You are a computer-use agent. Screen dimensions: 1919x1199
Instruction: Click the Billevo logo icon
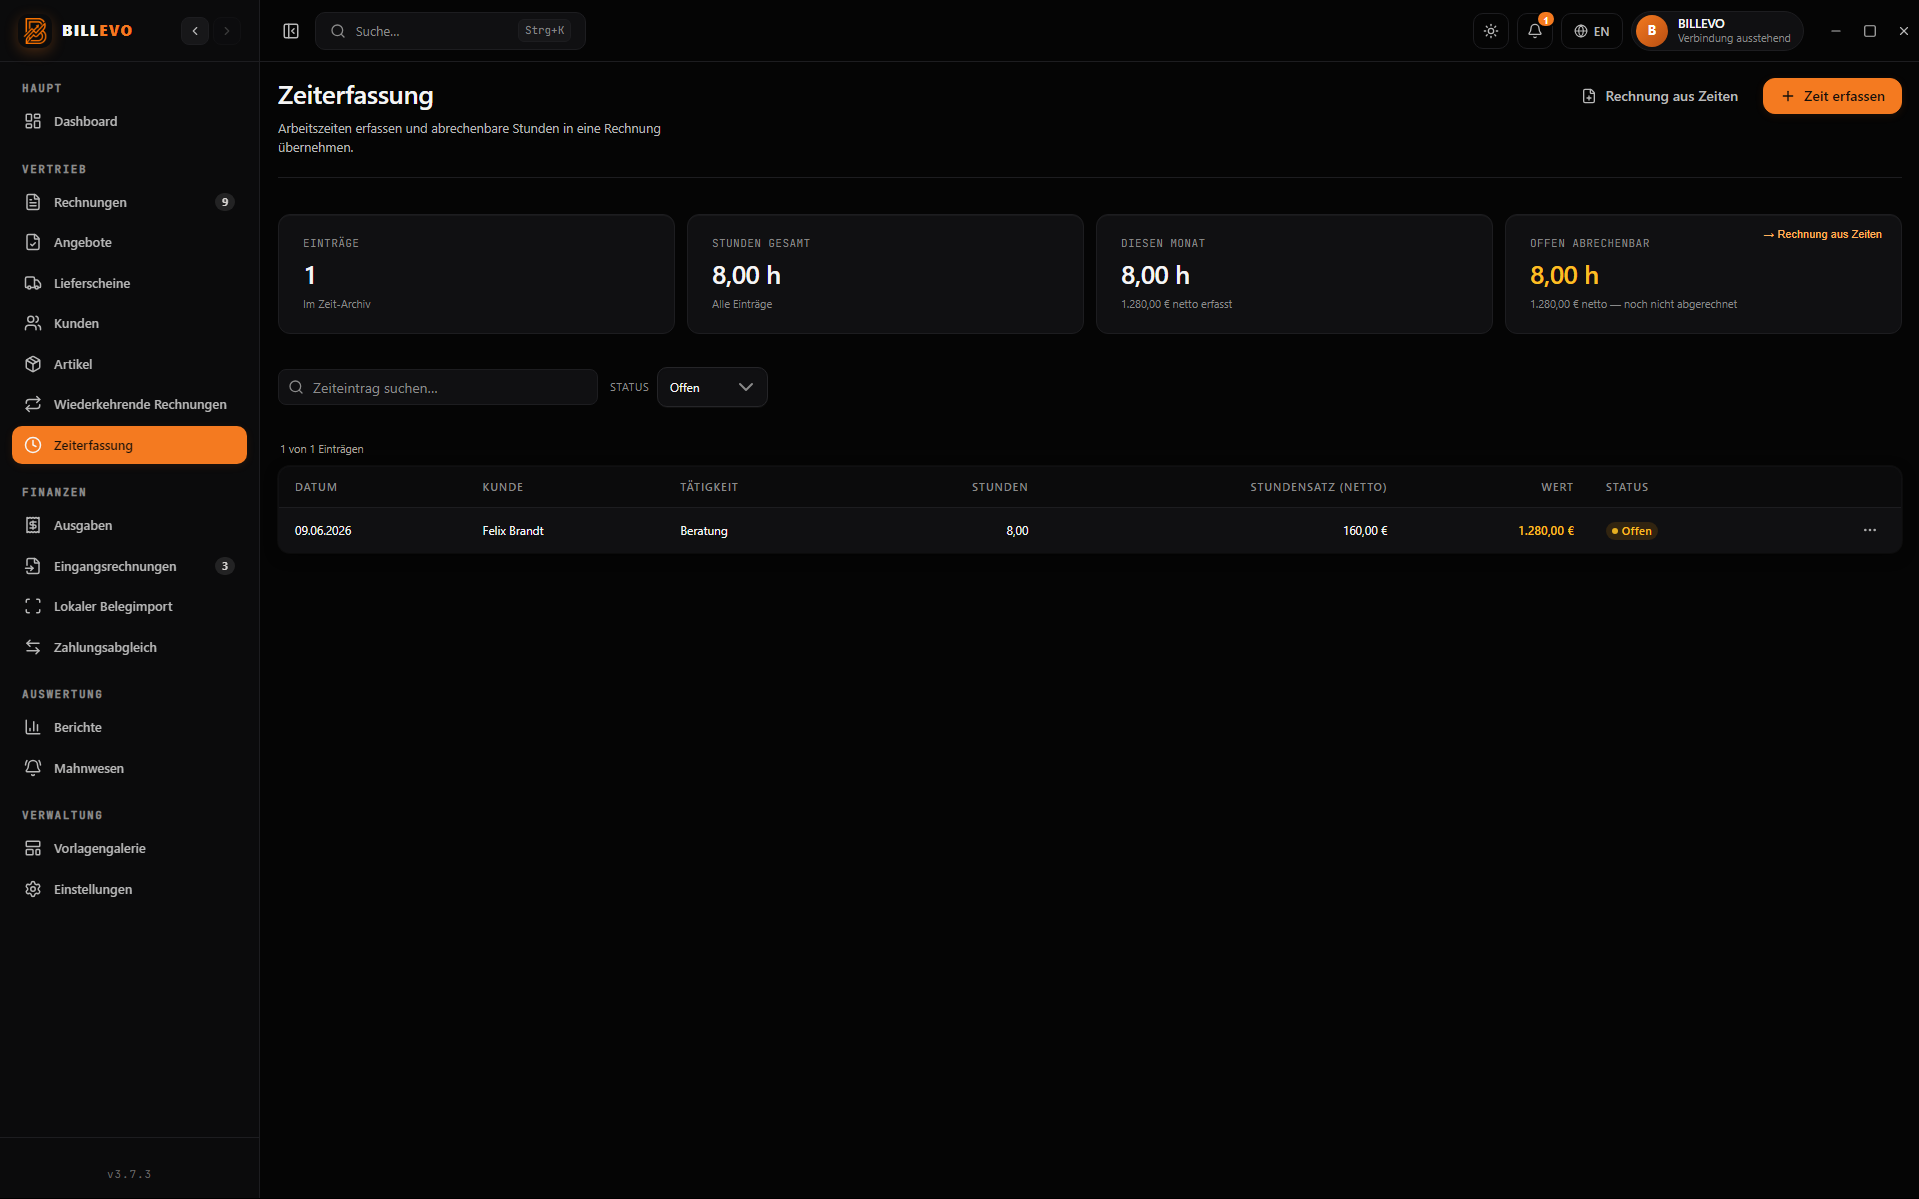click(35, 31)
